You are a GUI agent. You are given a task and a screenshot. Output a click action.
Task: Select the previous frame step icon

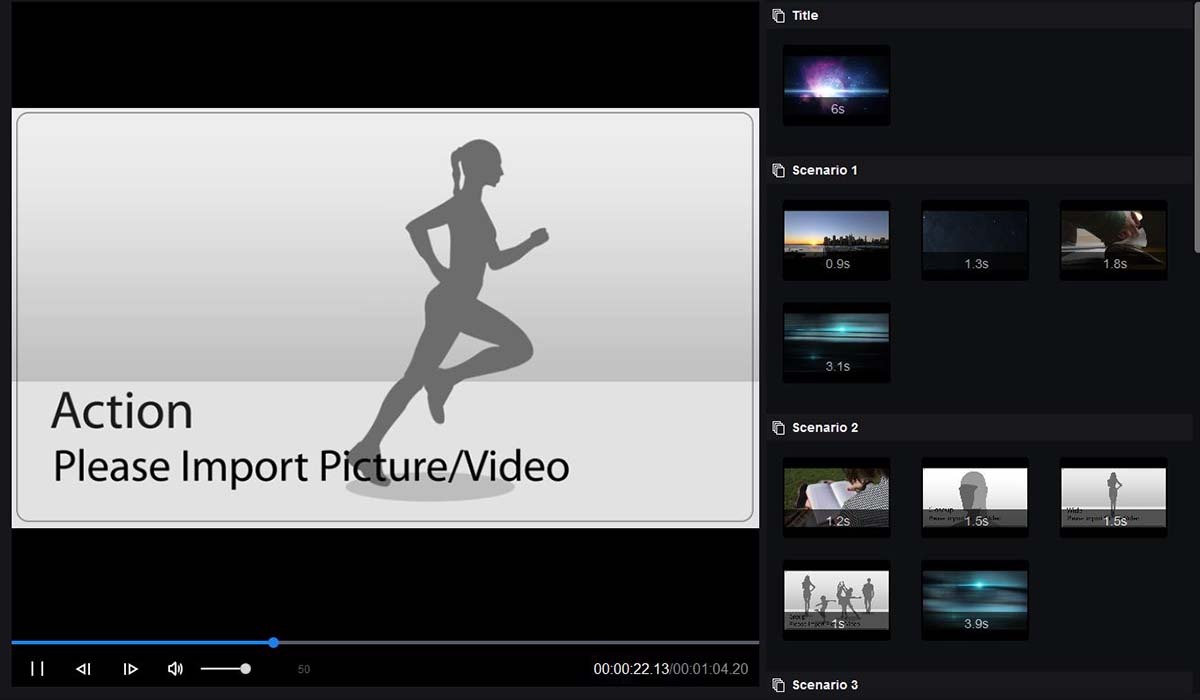point(83,669)
